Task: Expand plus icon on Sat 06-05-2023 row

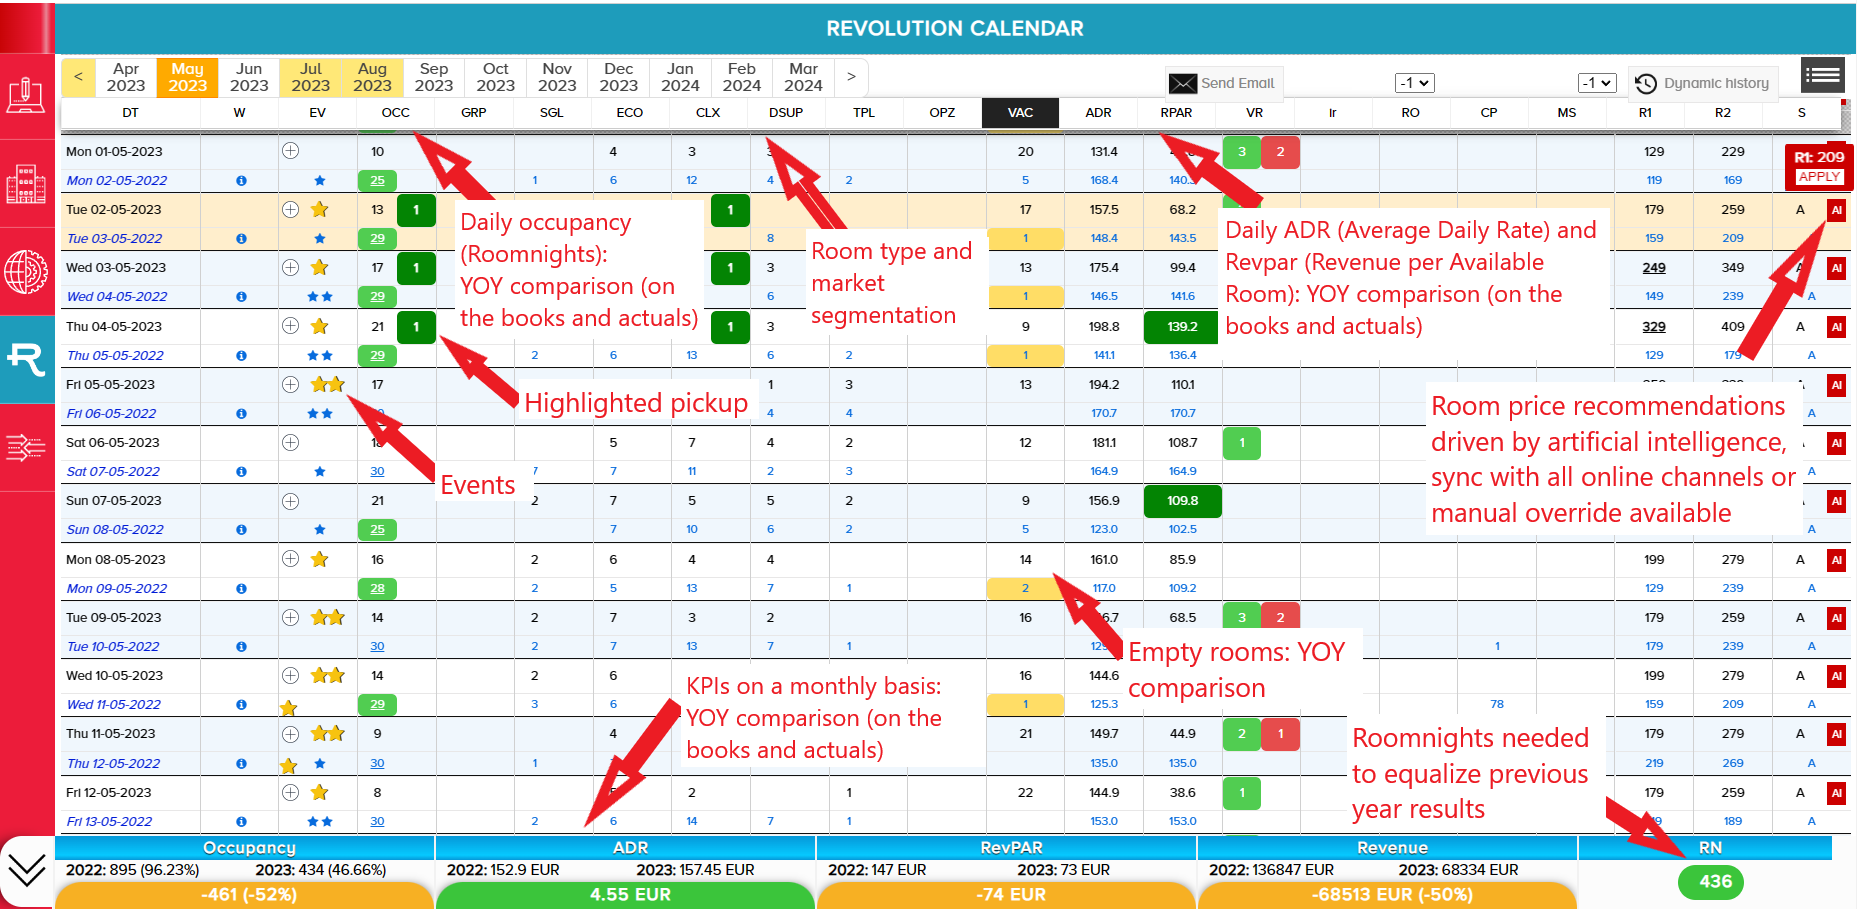Action: tap(290, 443)
